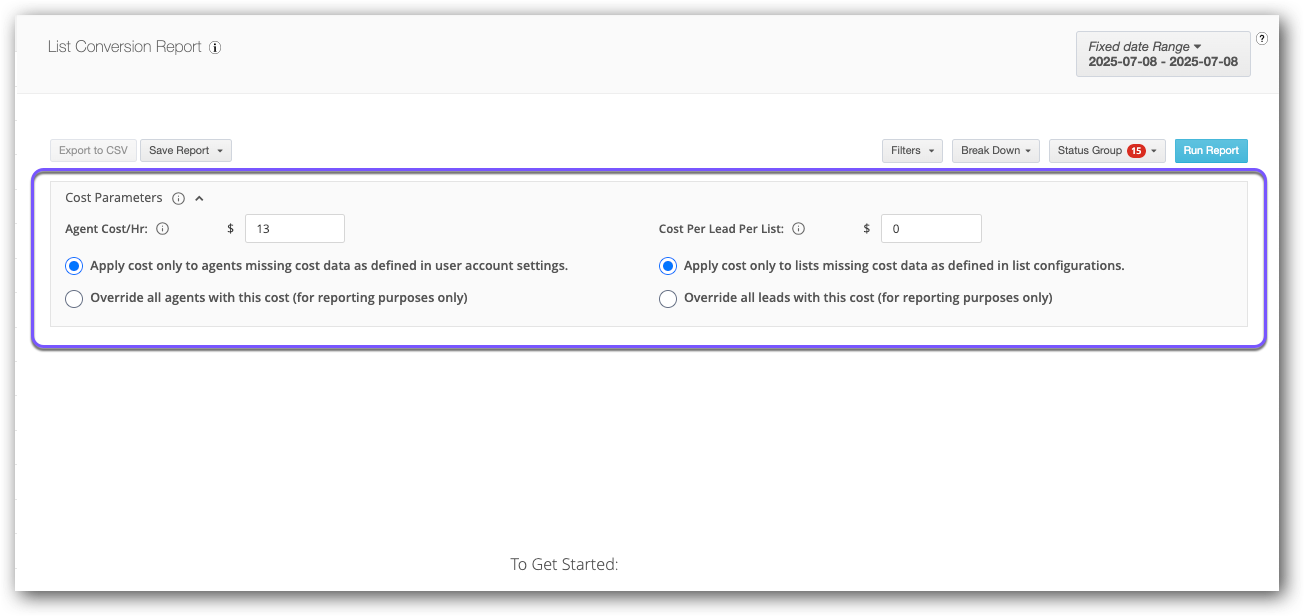This screenshot has height=616, width=1304.
Task: Expand the Filters dropdown
Action: tap(911, 151)
